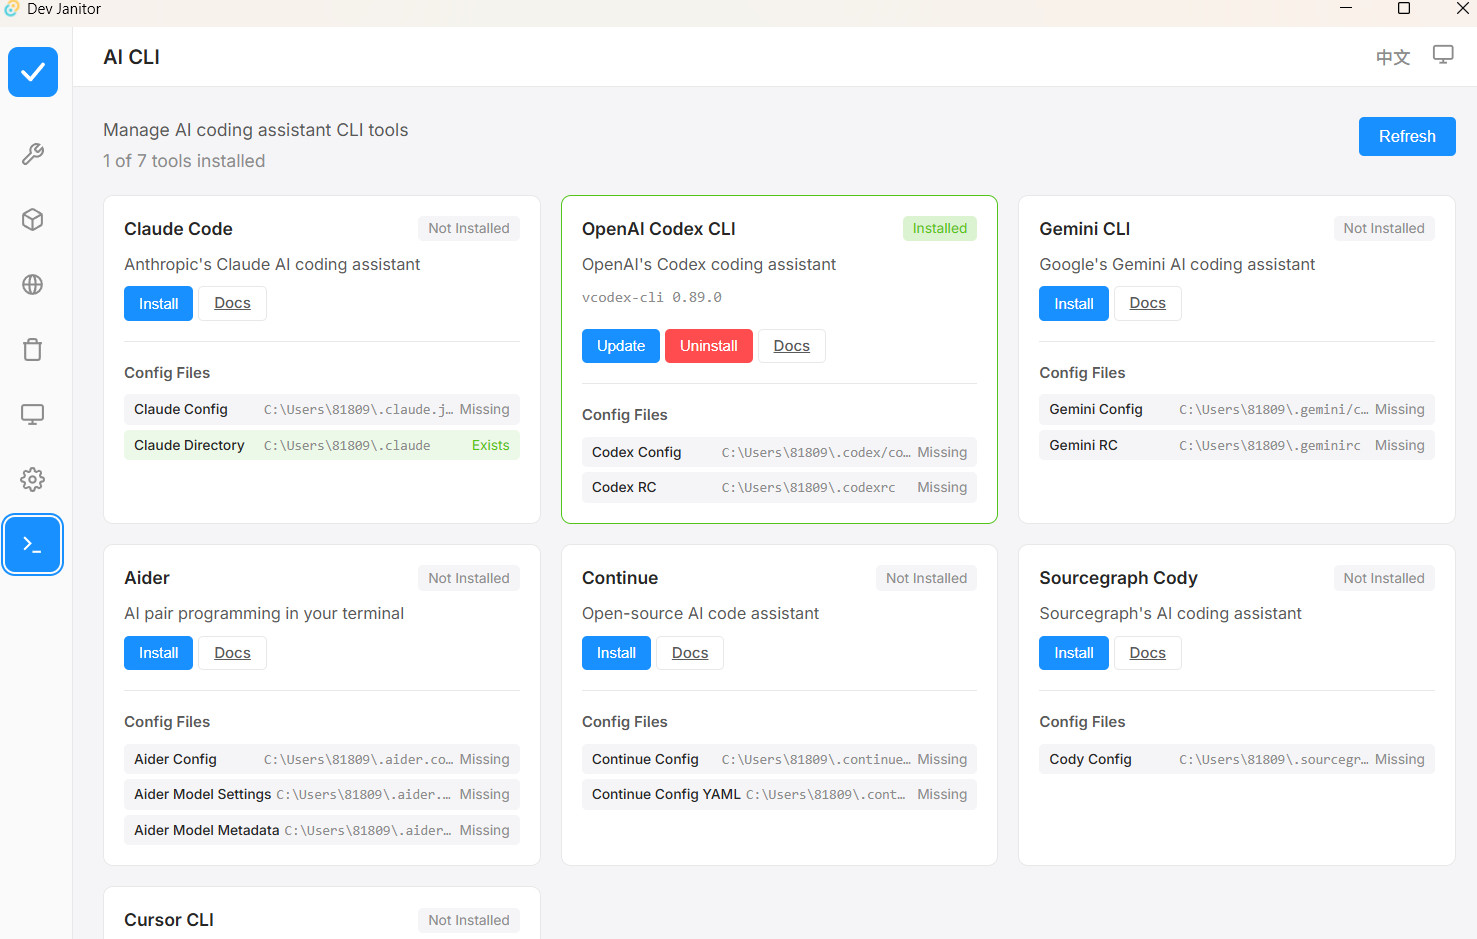This screenshot has height=939, width=1477.
Task: Install Continue
Action: [616, 653]
